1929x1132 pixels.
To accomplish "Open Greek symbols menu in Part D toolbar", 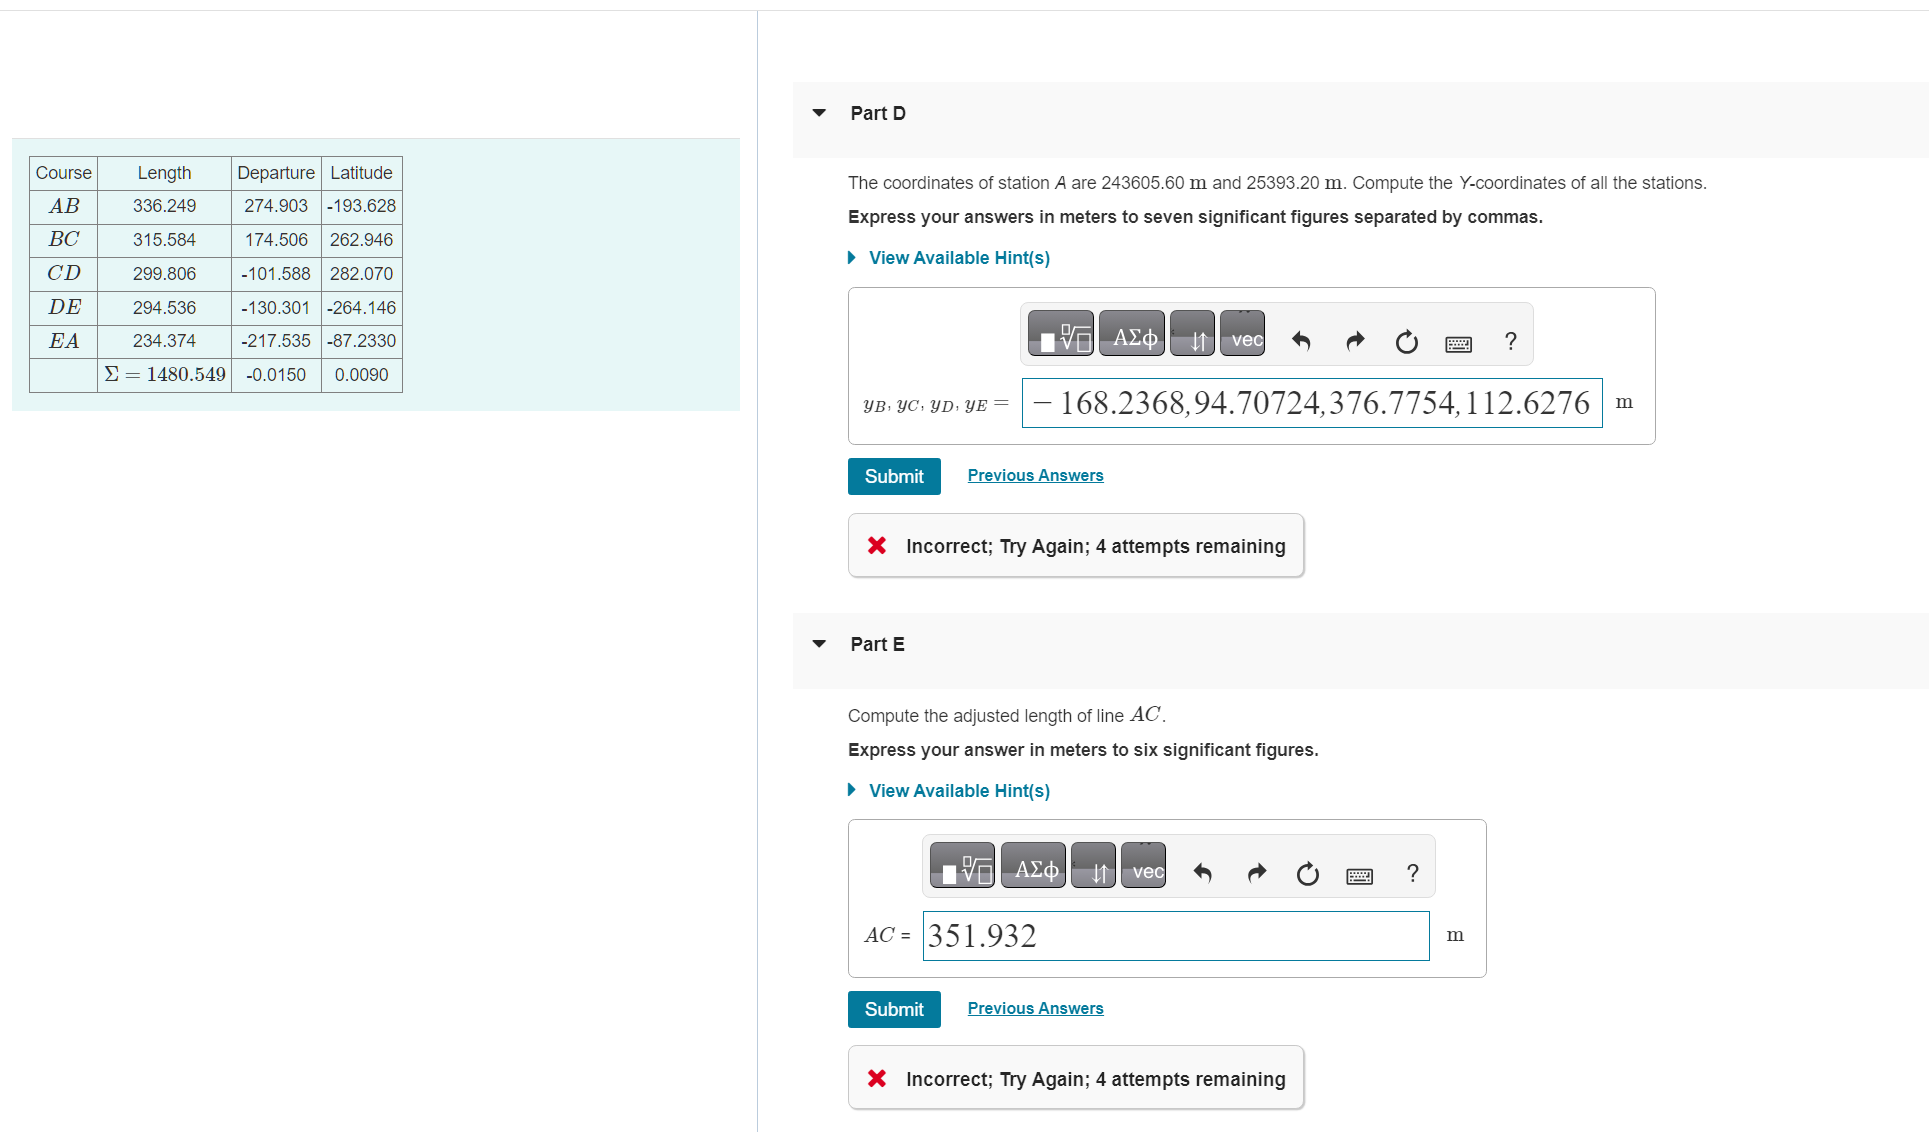I will click(x=1132, y=335).
